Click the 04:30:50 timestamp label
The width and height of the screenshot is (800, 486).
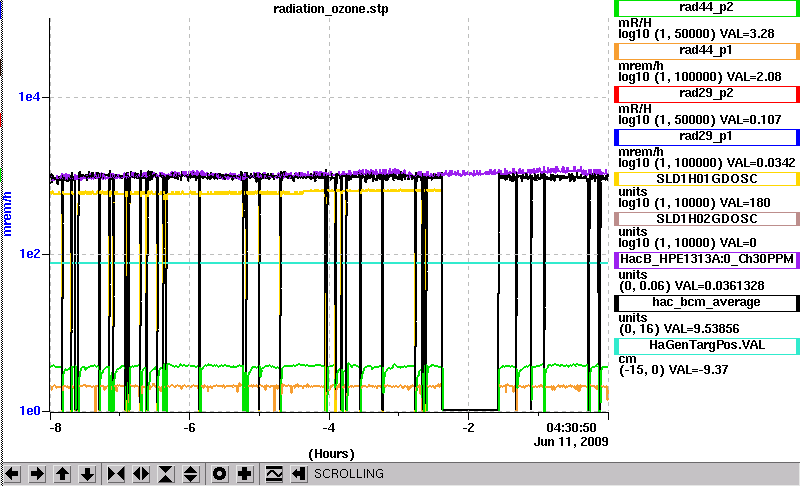(571, 427)
